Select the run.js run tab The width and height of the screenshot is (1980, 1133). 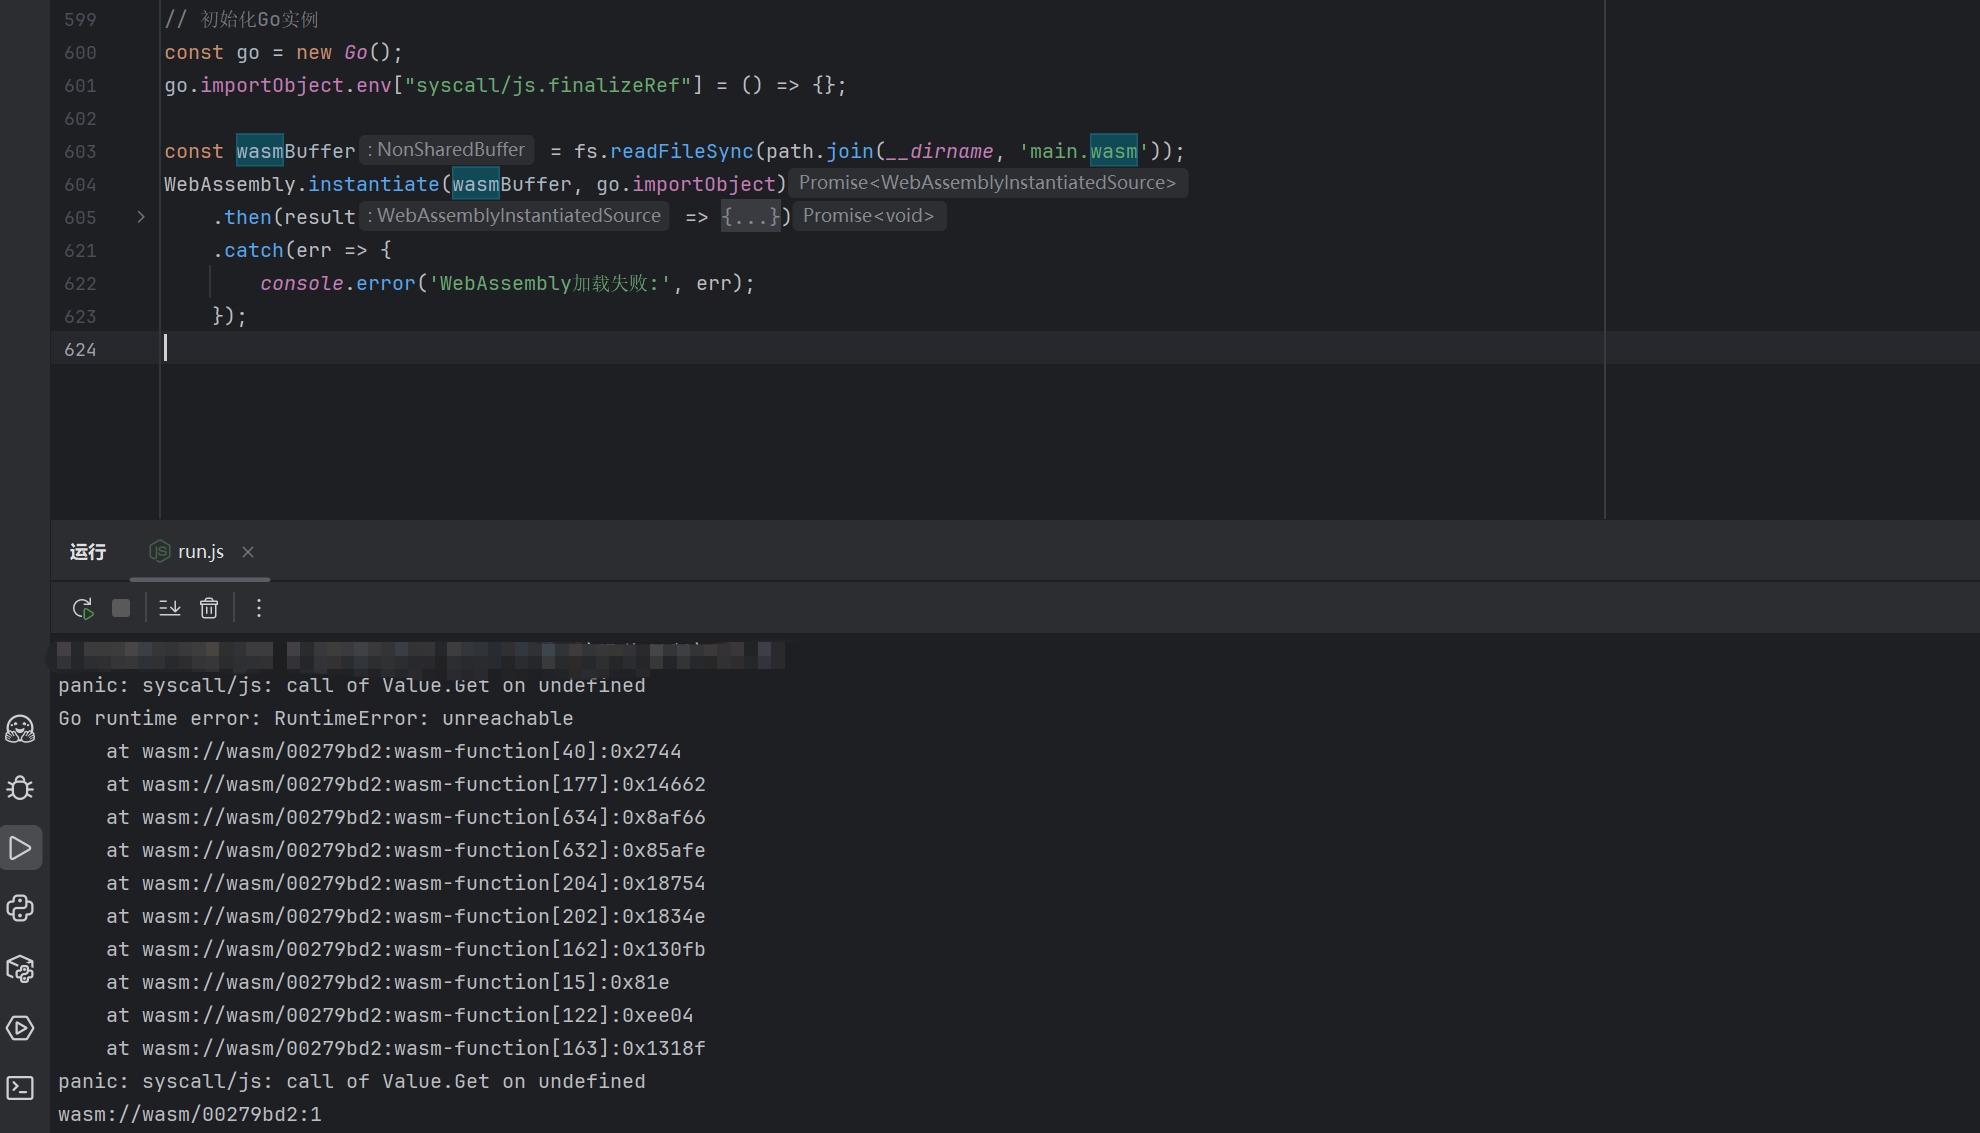(x=200, y=552)
